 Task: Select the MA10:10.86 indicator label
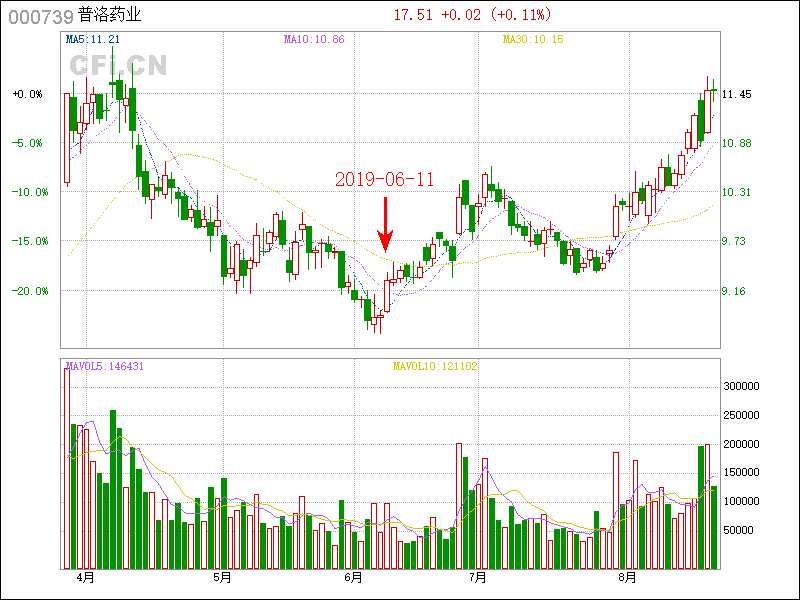pyautogui.click(x=314, y=39)
